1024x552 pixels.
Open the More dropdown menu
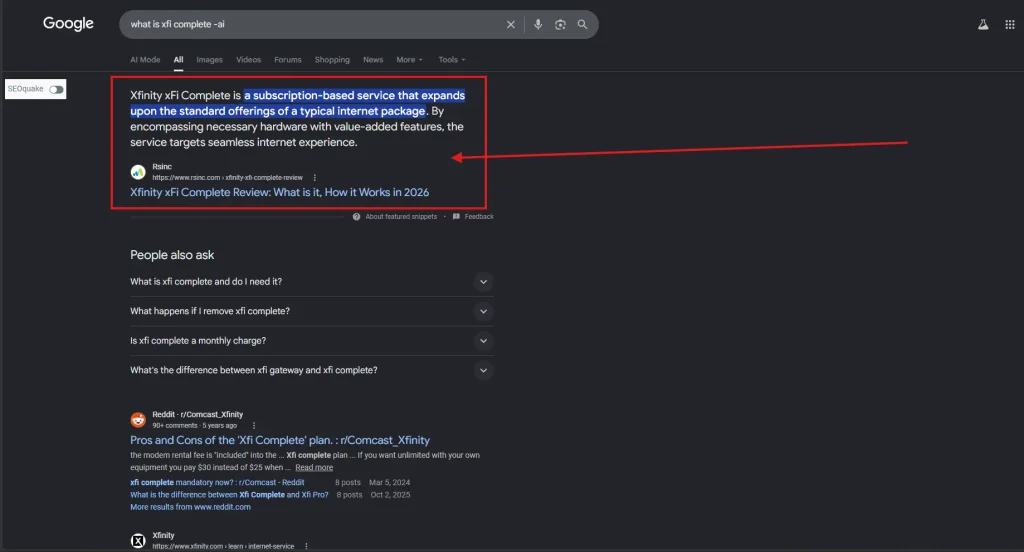tap(409, 59)
